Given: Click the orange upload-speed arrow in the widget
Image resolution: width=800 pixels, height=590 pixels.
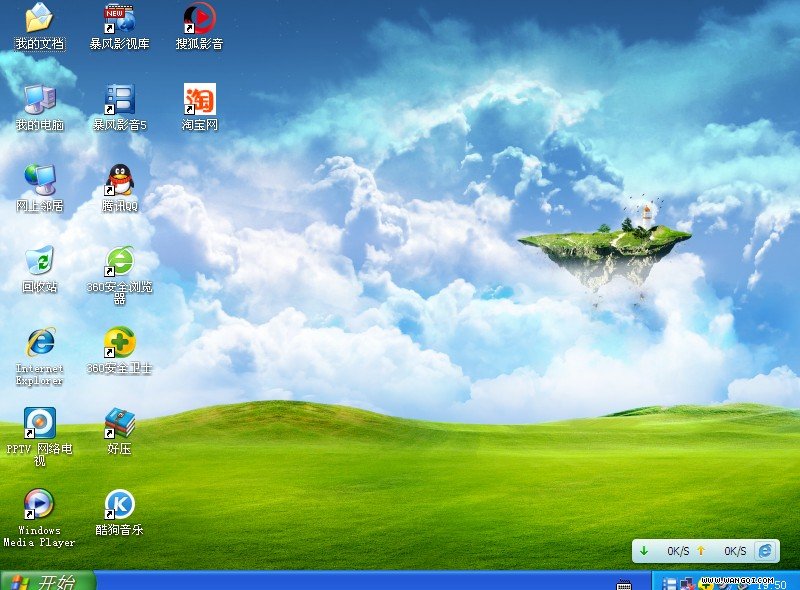Looking at the screenshot, I should coord(701,551).
